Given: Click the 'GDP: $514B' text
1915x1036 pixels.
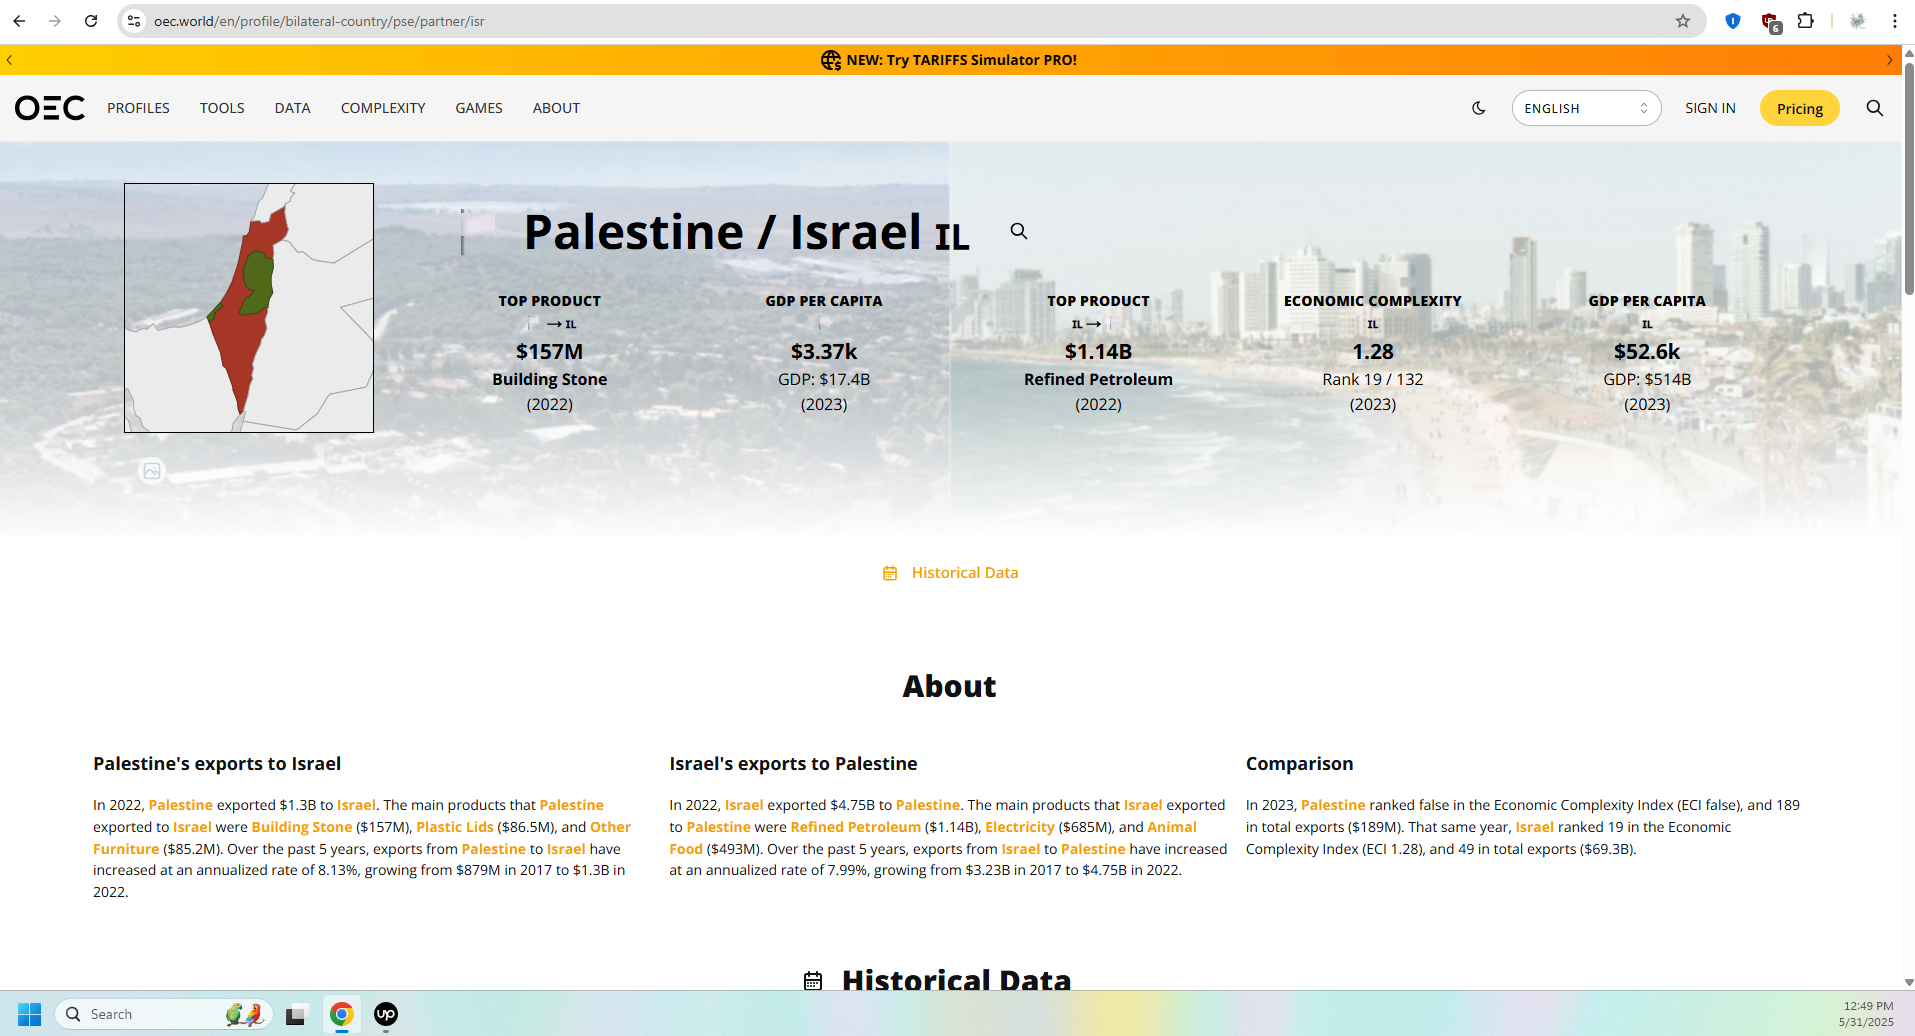Looking at the screenshot, I should point(1647,379).
